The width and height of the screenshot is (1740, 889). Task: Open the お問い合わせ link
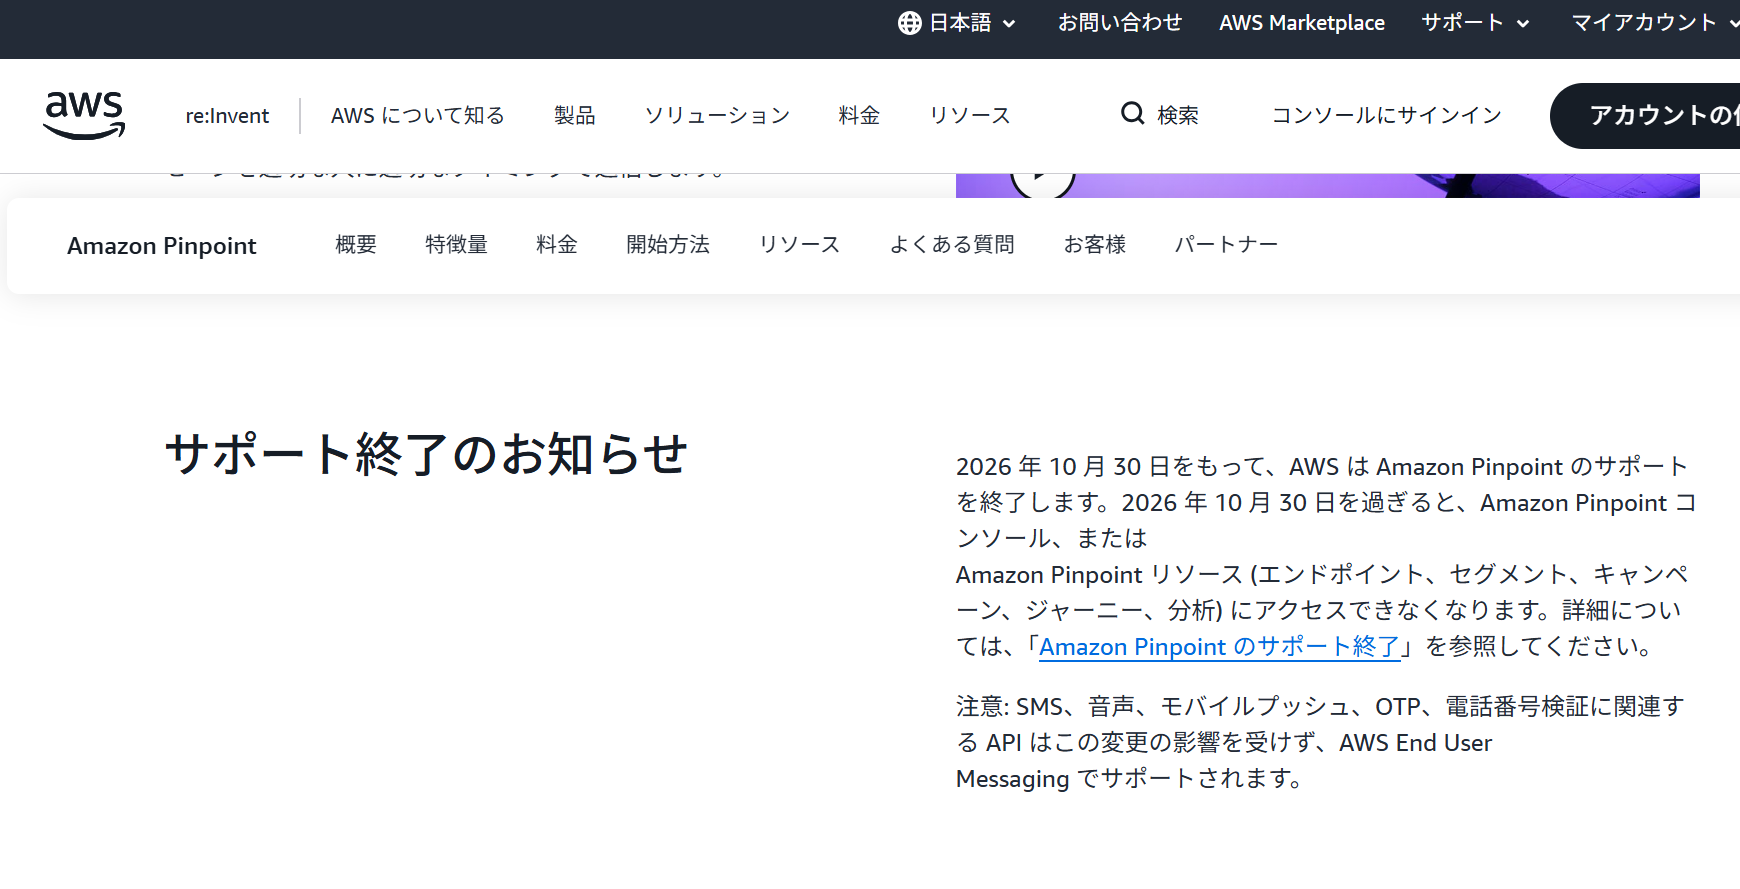(x=1119, y=23)
